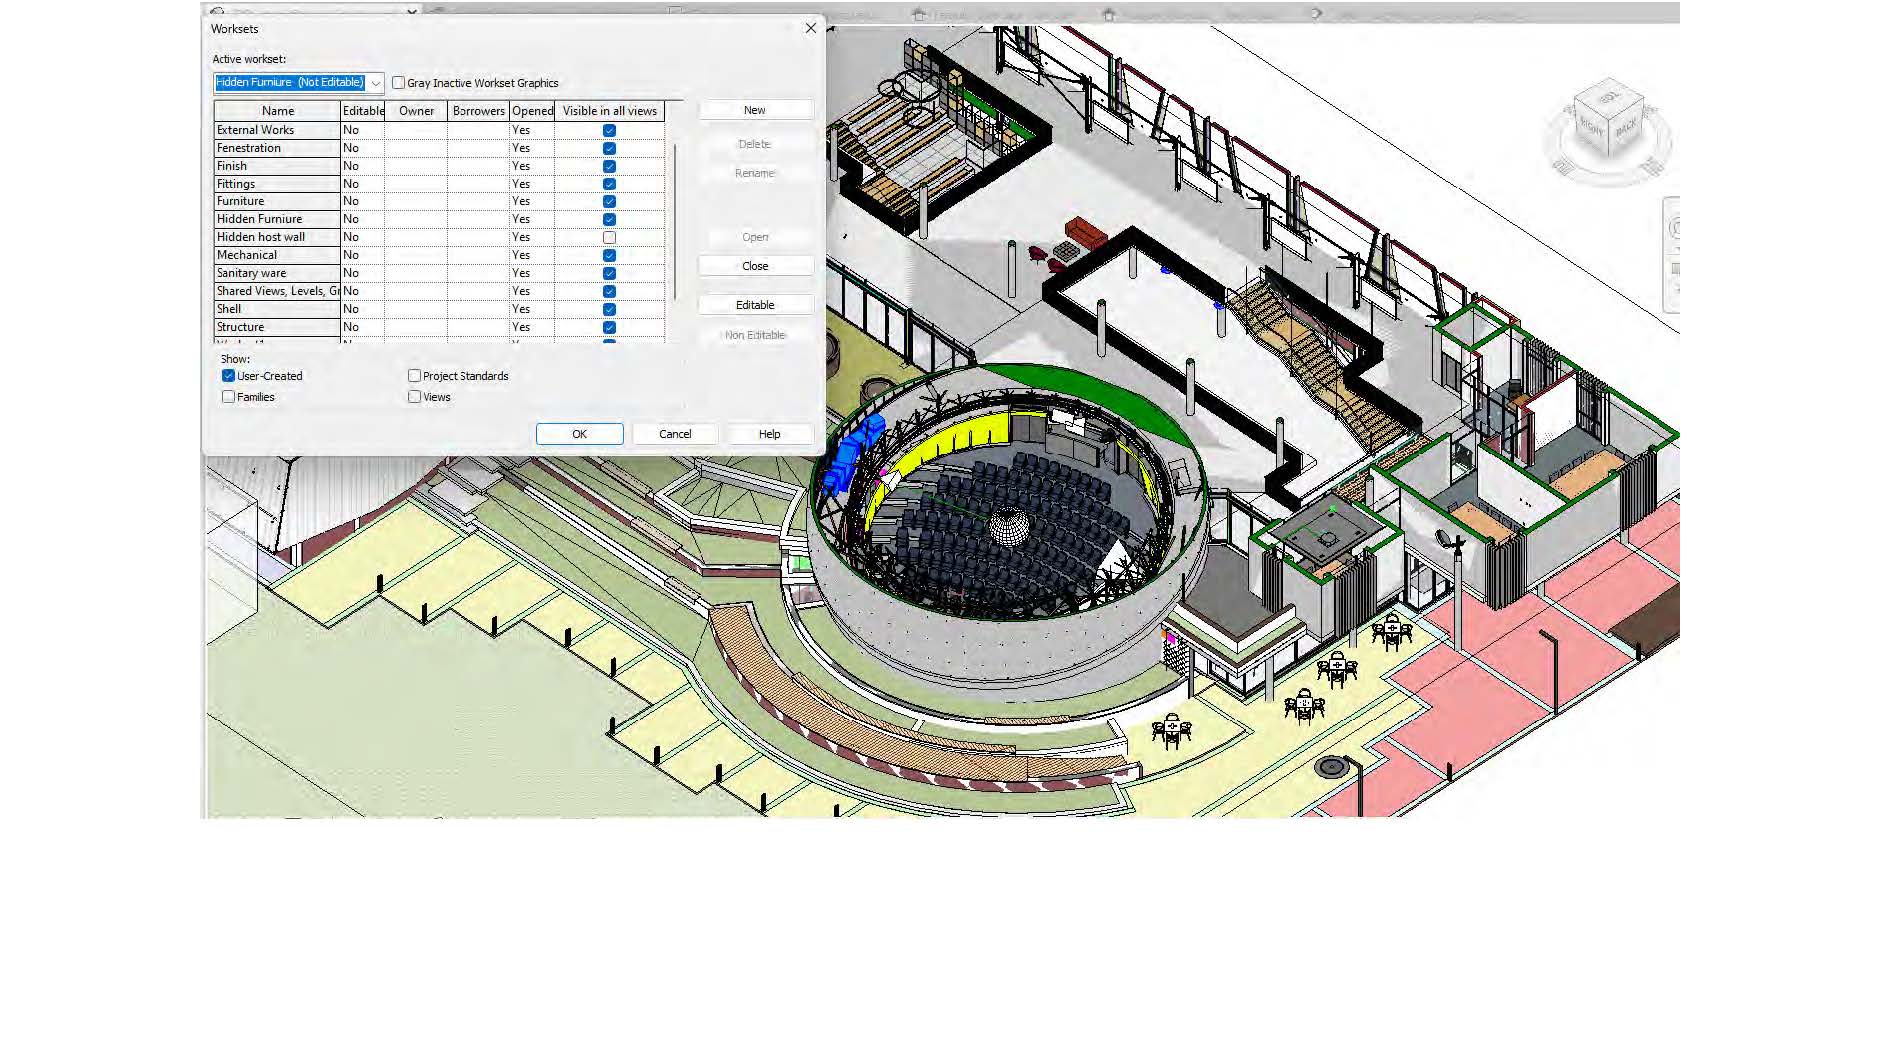Click the TOP face of the ViewCube
Viewport: 1880px width, 1058px height.
click(x=1609, y=98)
